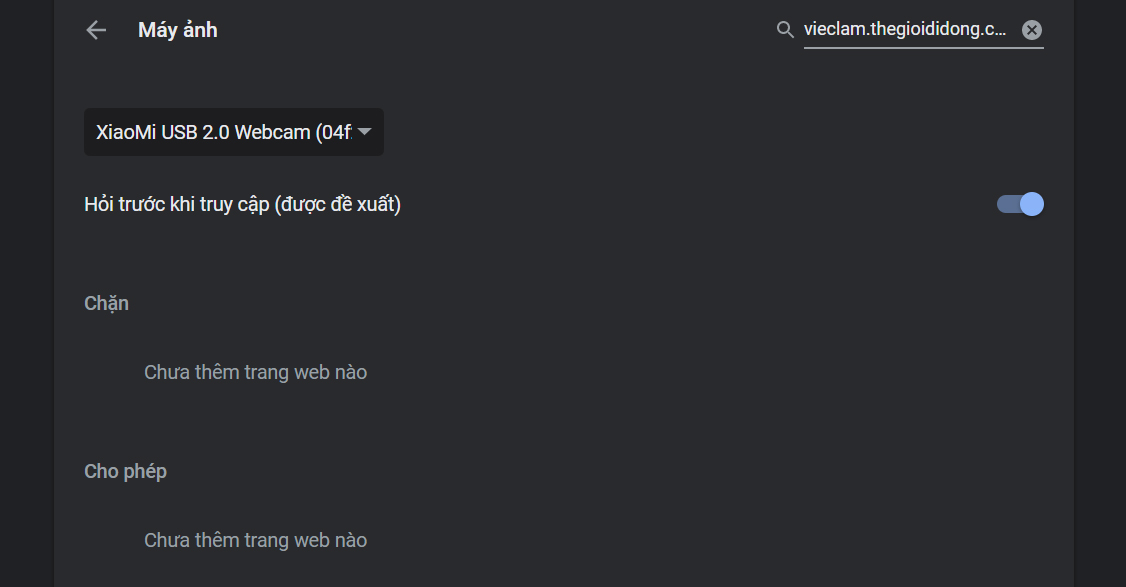Click the Máy ảnh page title
Image resolution: width=1126 pixels, height=587 pixels.
click(x=177, y=30)
